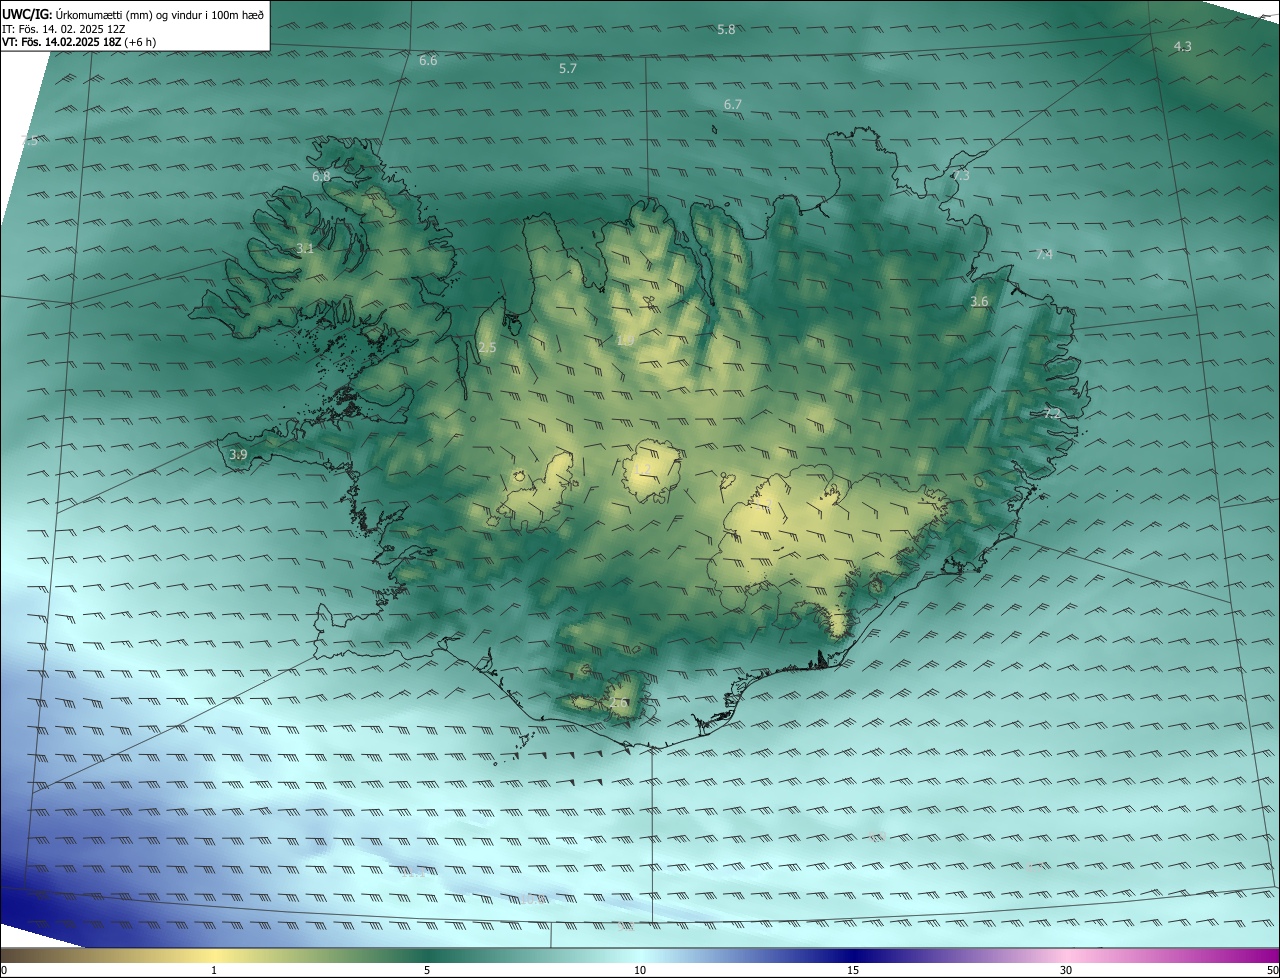Click the 6.8 value label in the Westfjords
1280x978 pixels.
(321, 177)
